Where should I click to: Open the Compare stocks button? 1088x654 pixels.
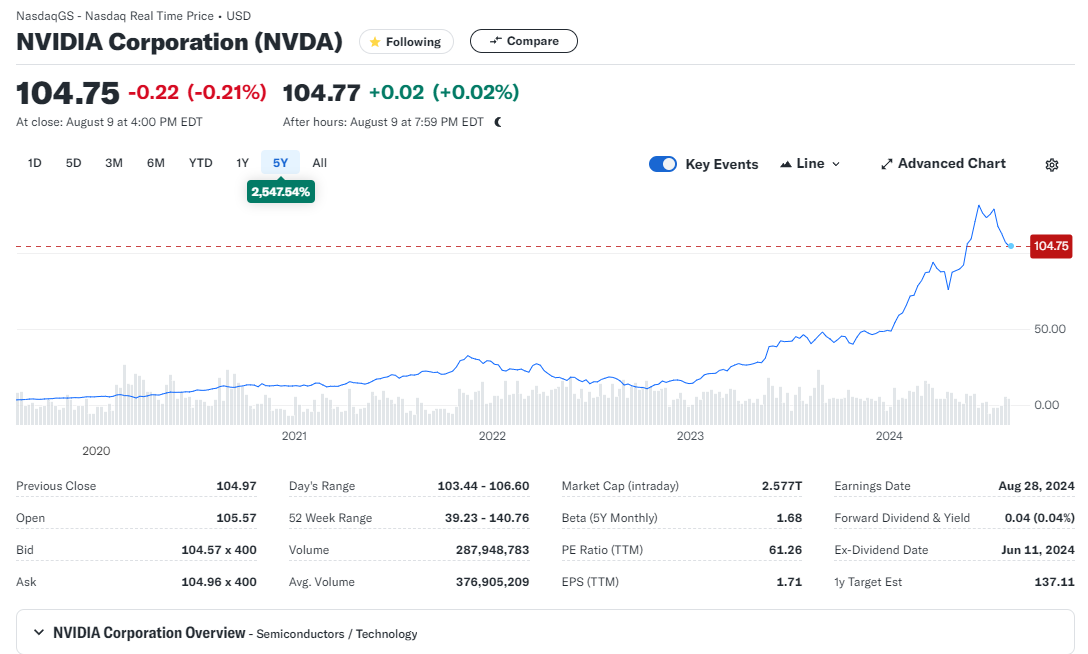[524, 41]
